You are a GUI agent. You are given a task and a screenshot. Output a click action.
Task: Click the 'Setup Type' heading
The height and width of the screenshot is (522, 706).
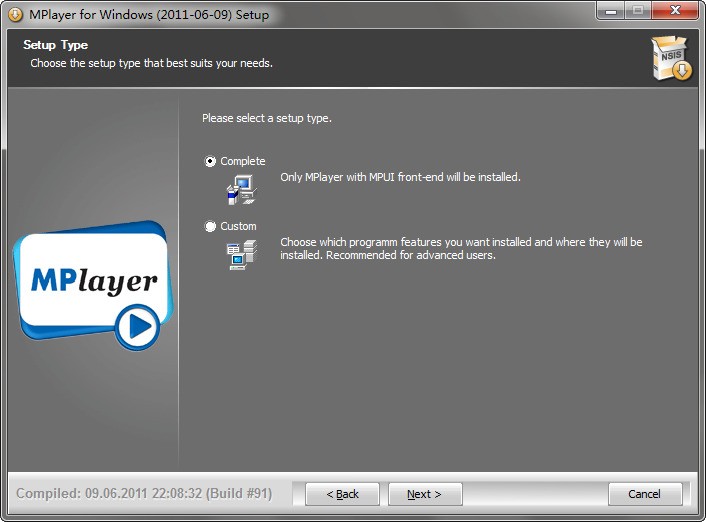click(55, 45)
